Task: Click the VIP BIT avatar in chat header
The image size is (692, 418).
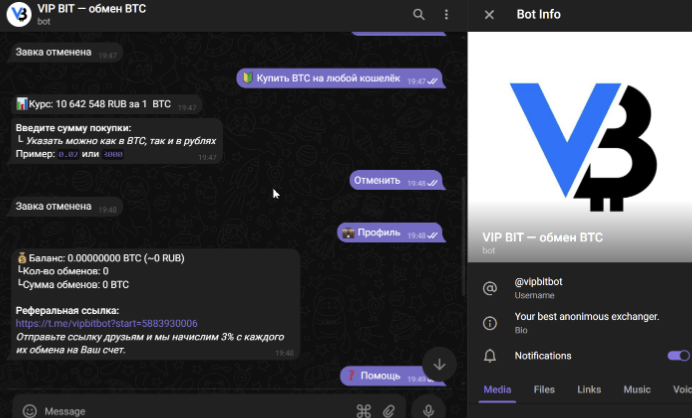Action: (16, 14)
